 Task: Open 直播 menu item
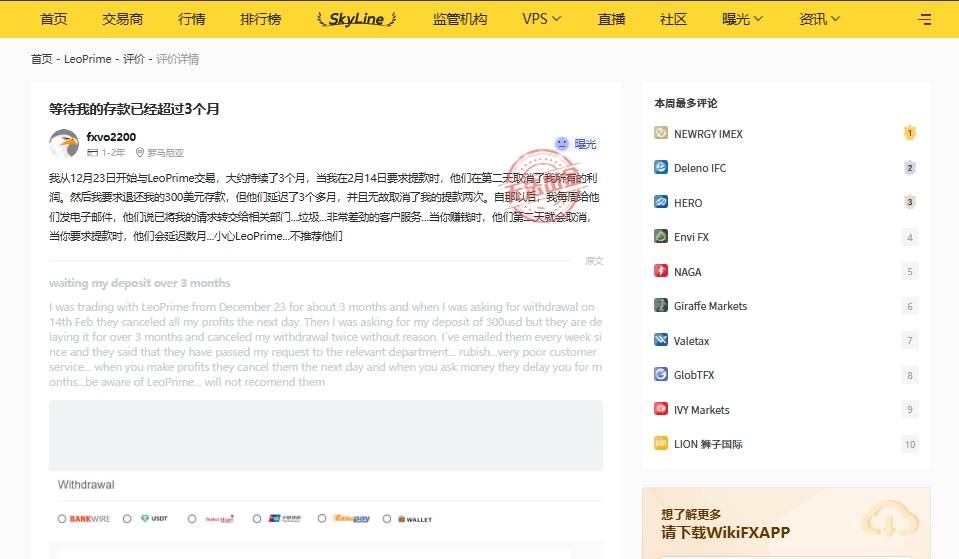click(612, 19)
